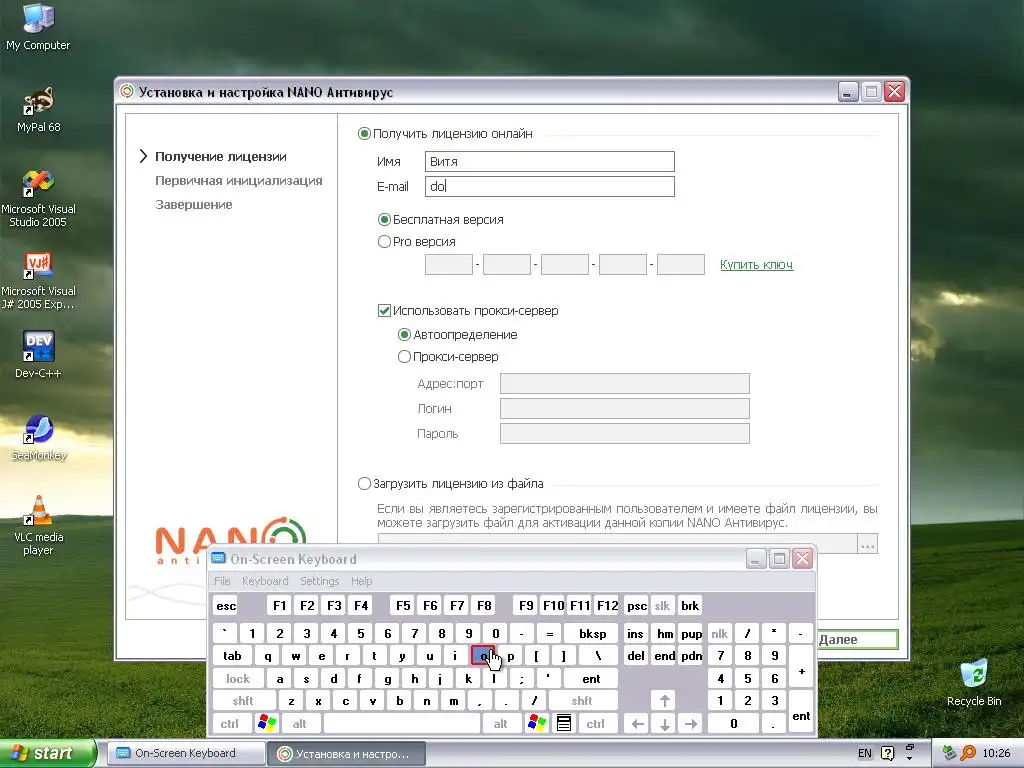Open Microsoft Visual Studio 2005 shortcut
The height and width of the screenshot is (768, 1024).
click(38, 198)
